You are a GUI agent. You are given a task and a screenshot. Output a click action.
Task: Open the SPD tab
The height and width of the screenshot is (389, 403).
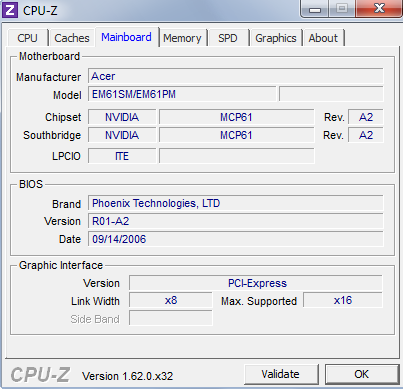coord(228,38)
